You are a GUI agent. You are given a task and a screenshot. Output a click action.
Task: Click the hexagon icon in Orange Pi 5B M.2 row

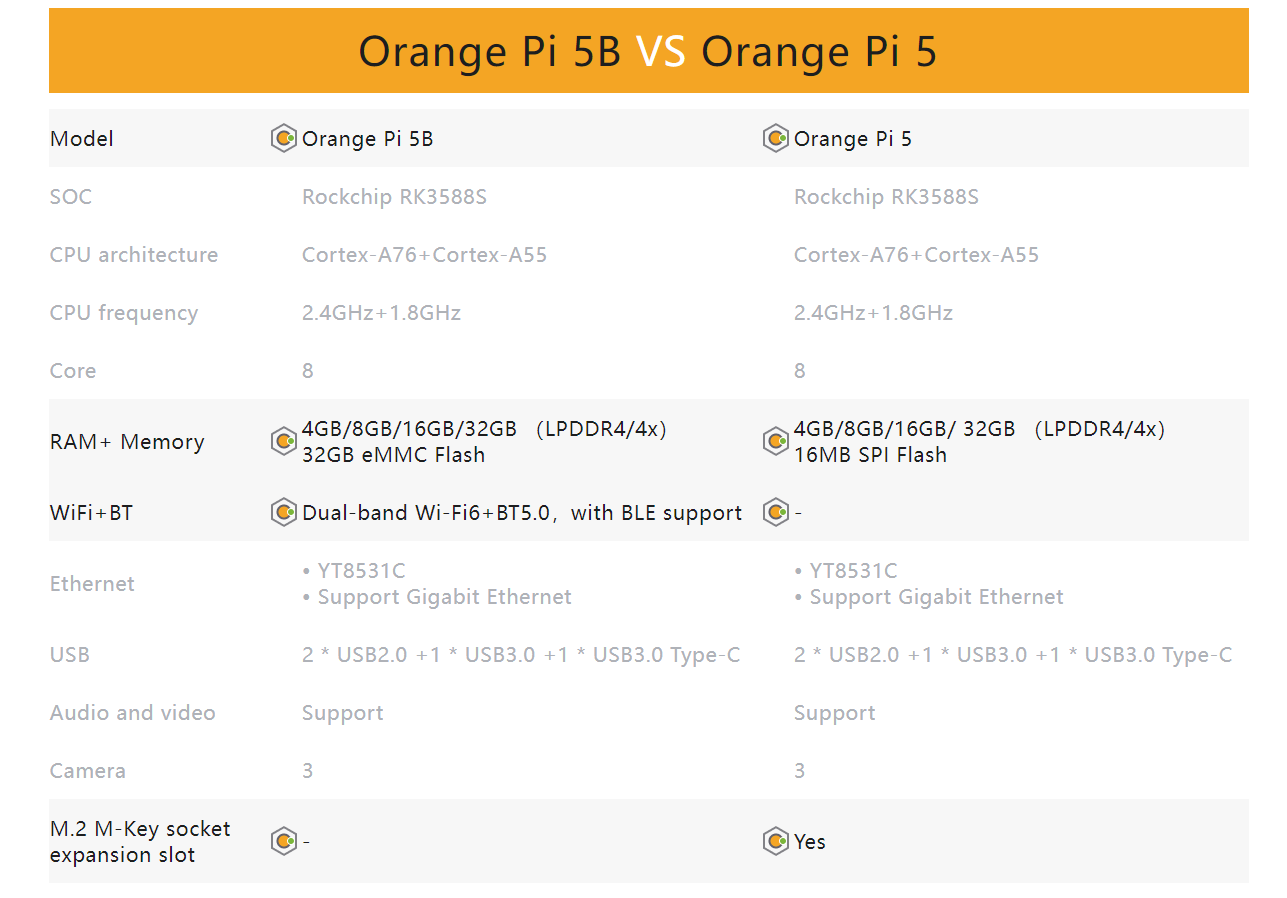pos(284,841)
